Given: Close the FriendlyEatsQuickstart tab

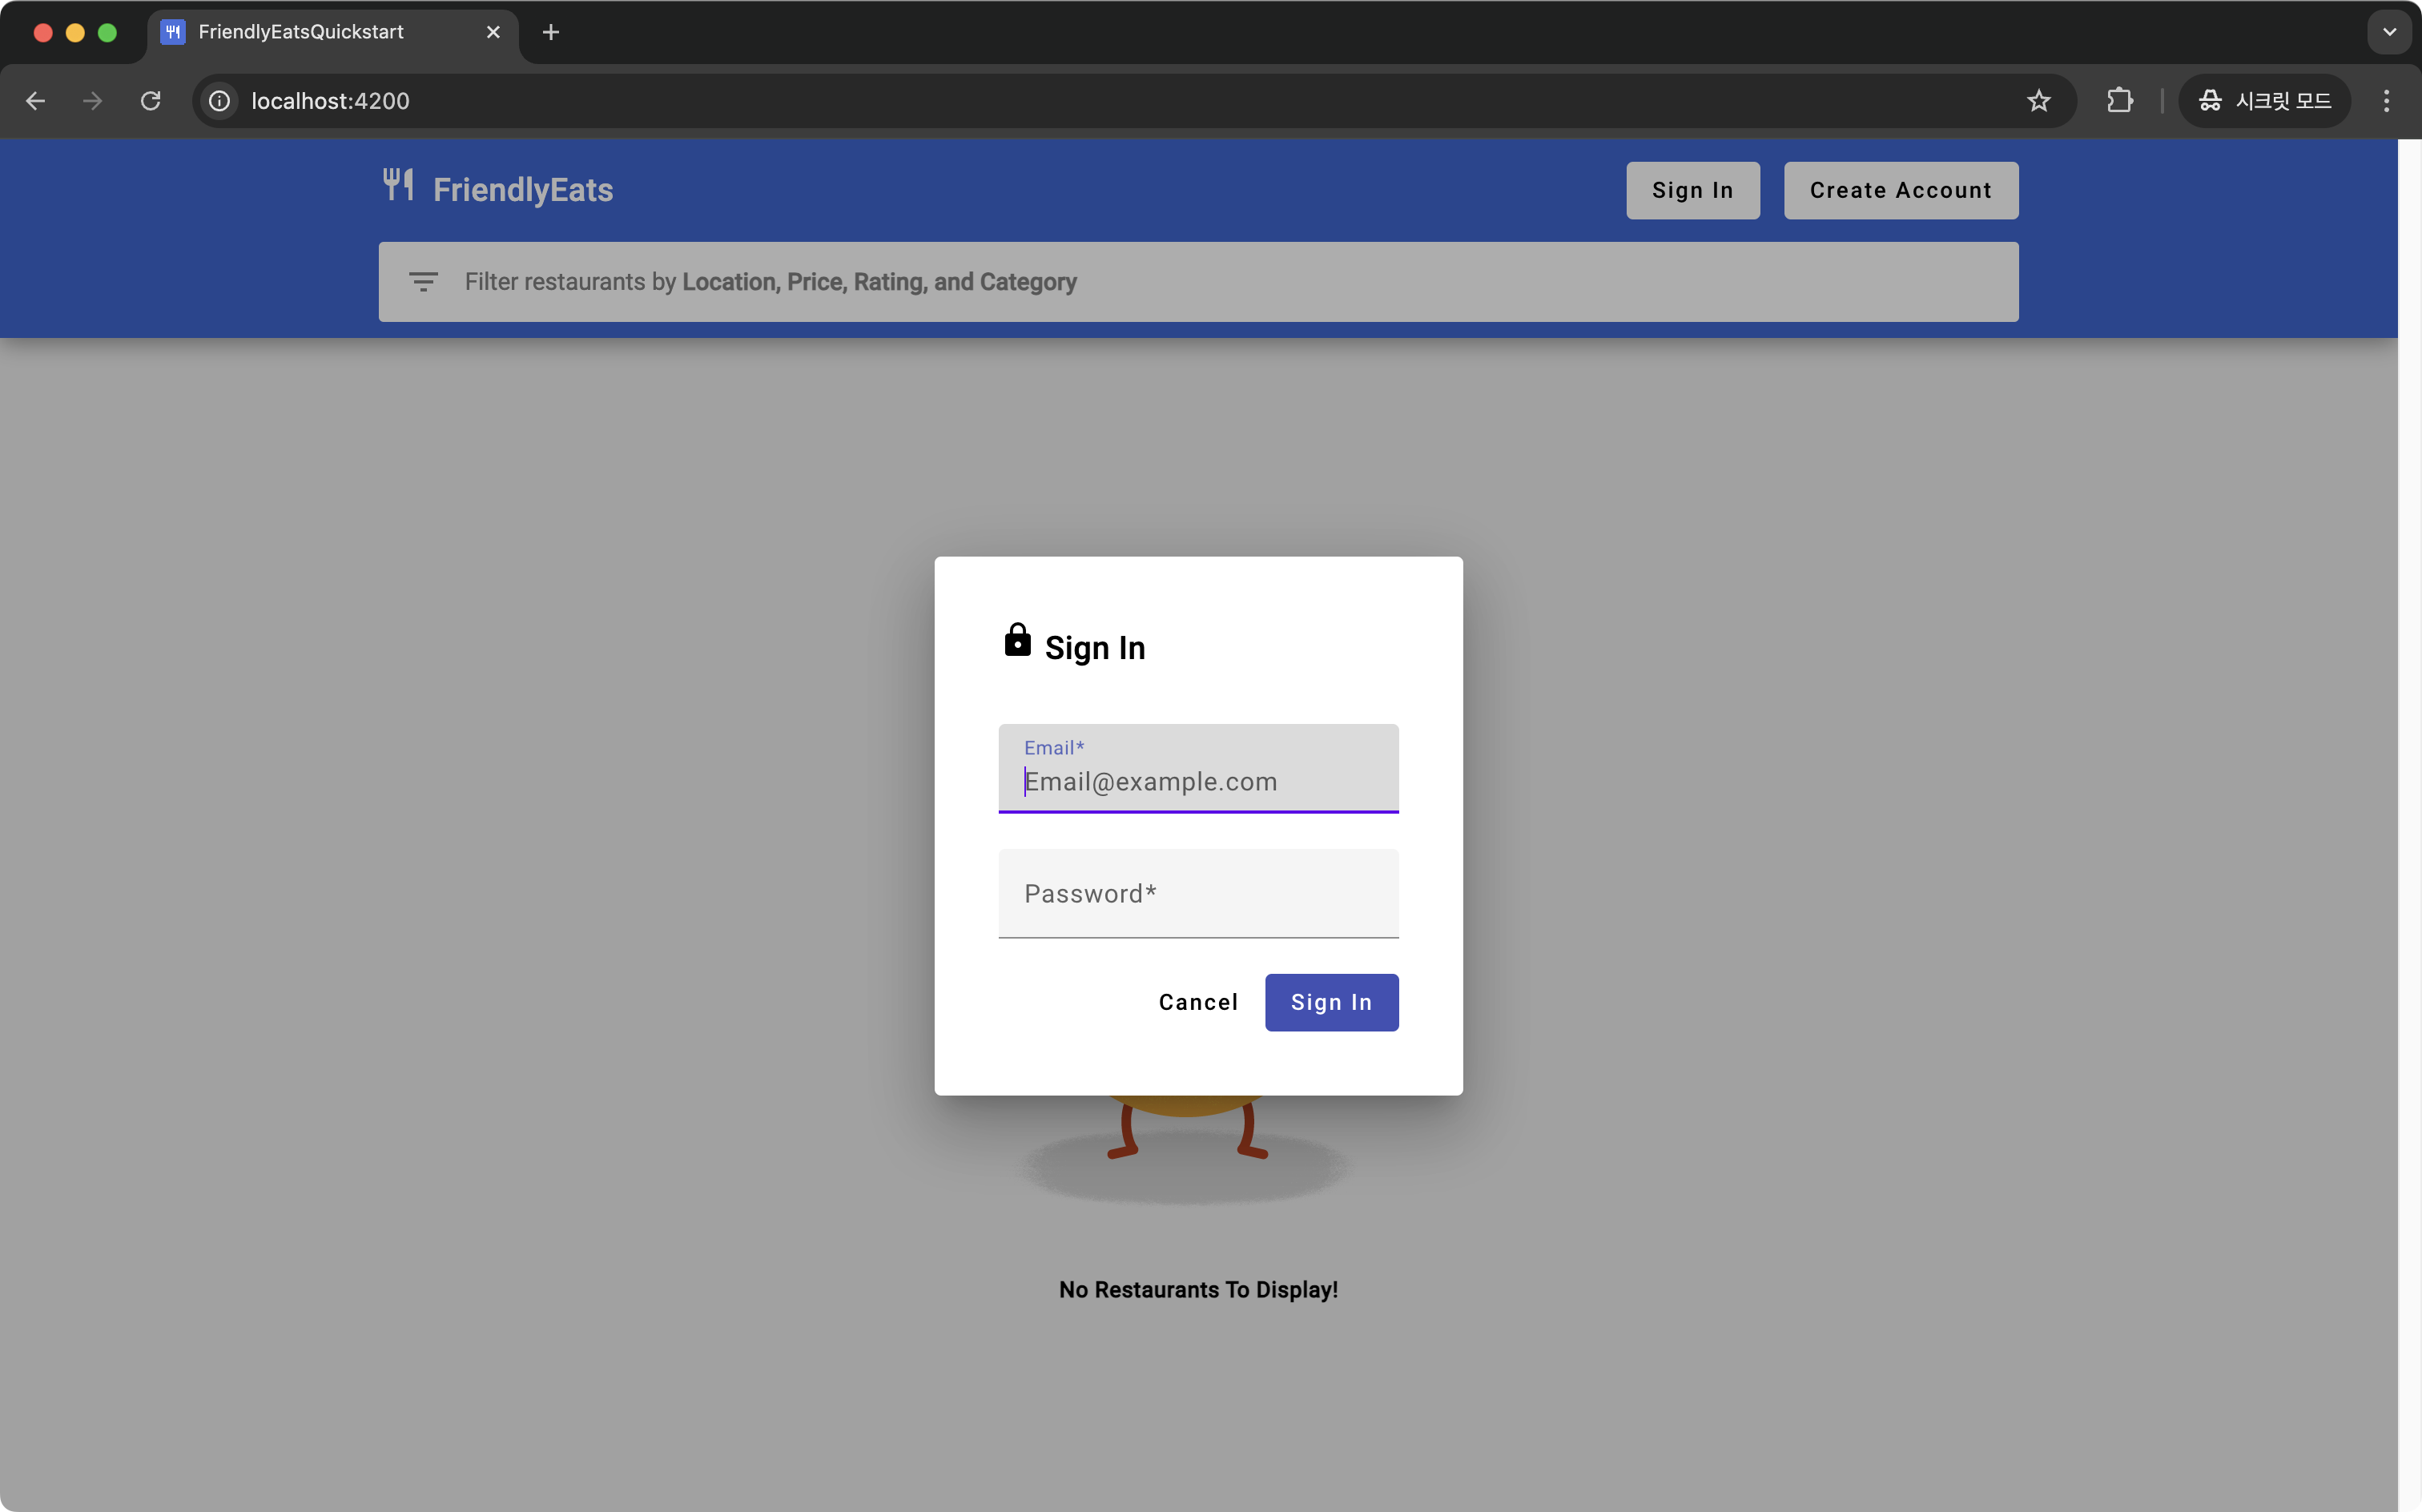Looking at the screenshot, I should tap(493, 32).
